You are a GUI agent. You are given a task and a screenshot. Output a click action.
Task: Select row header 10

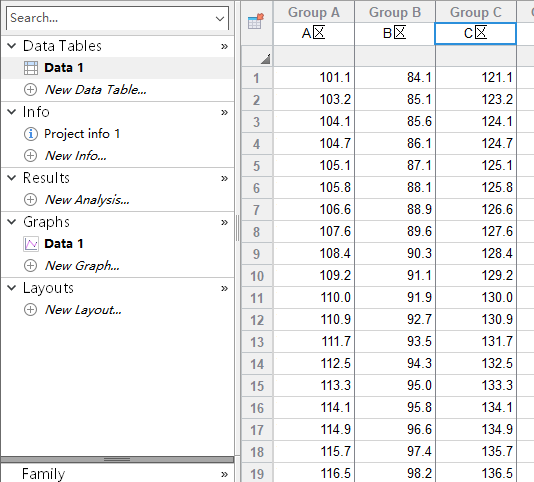coord(257,276)
